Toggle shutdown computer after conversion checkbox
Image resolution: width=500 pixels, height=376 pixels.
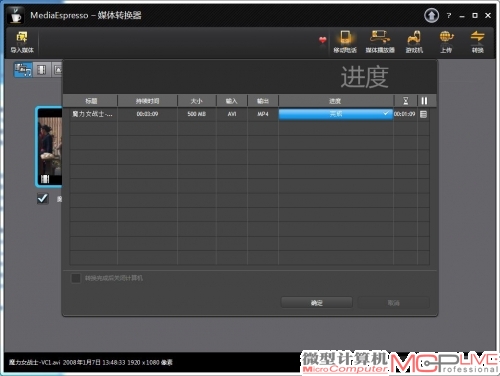click(76, 278)
